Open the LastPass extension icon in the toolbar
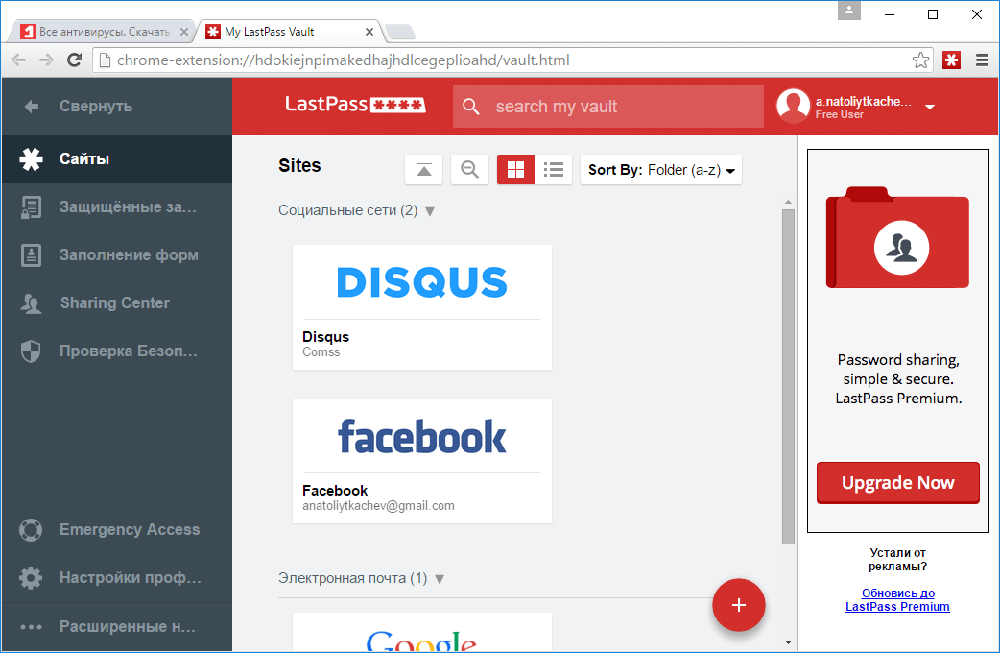This screenshot has height=653, width=1000. point(952,60)
